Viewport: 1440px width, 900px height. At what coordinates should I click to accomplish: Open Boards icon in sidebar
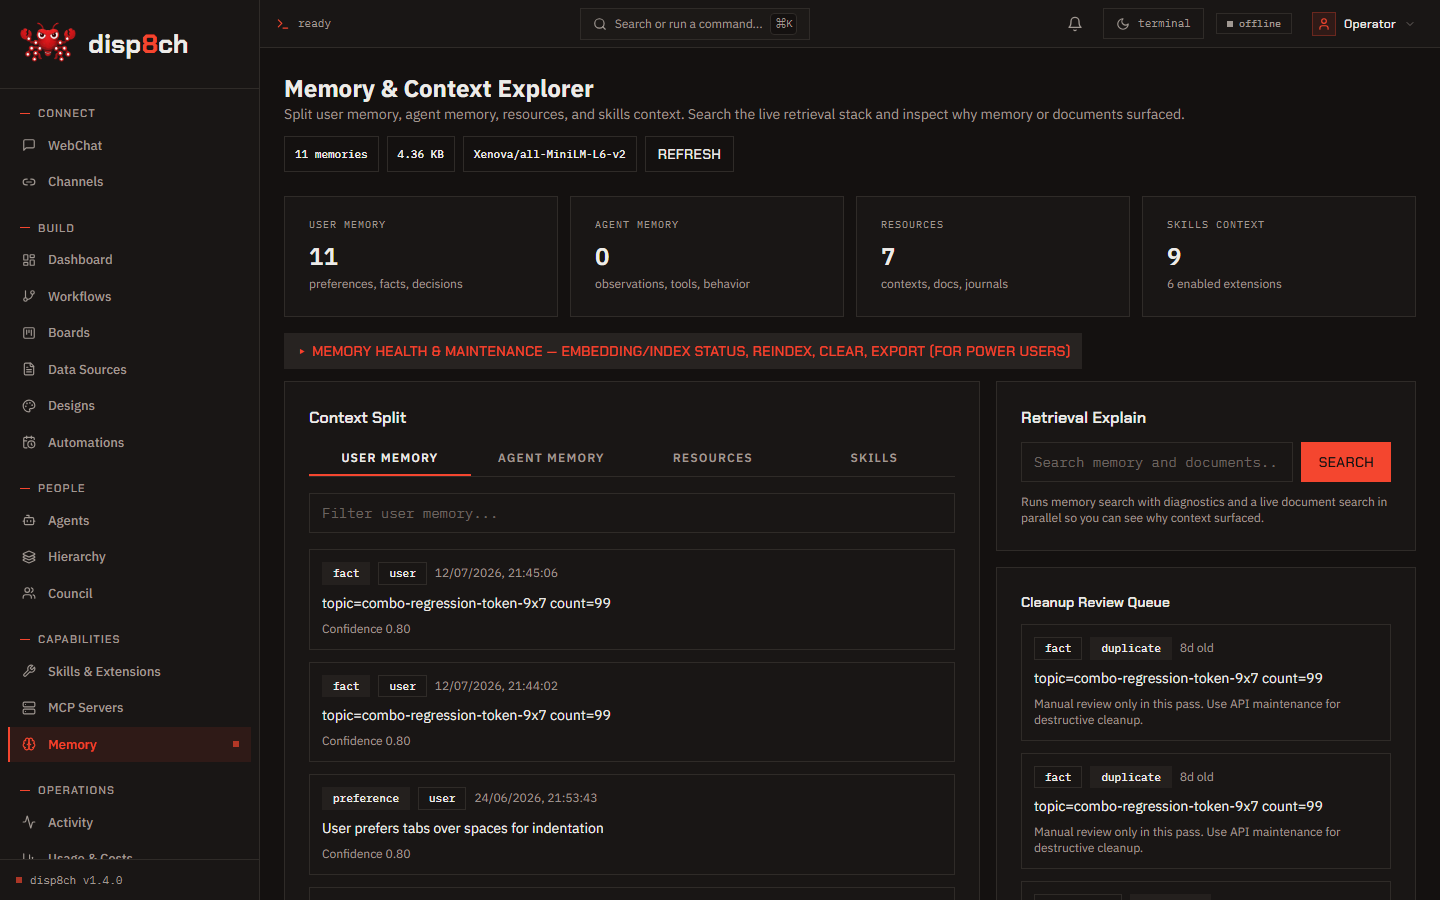29,333
